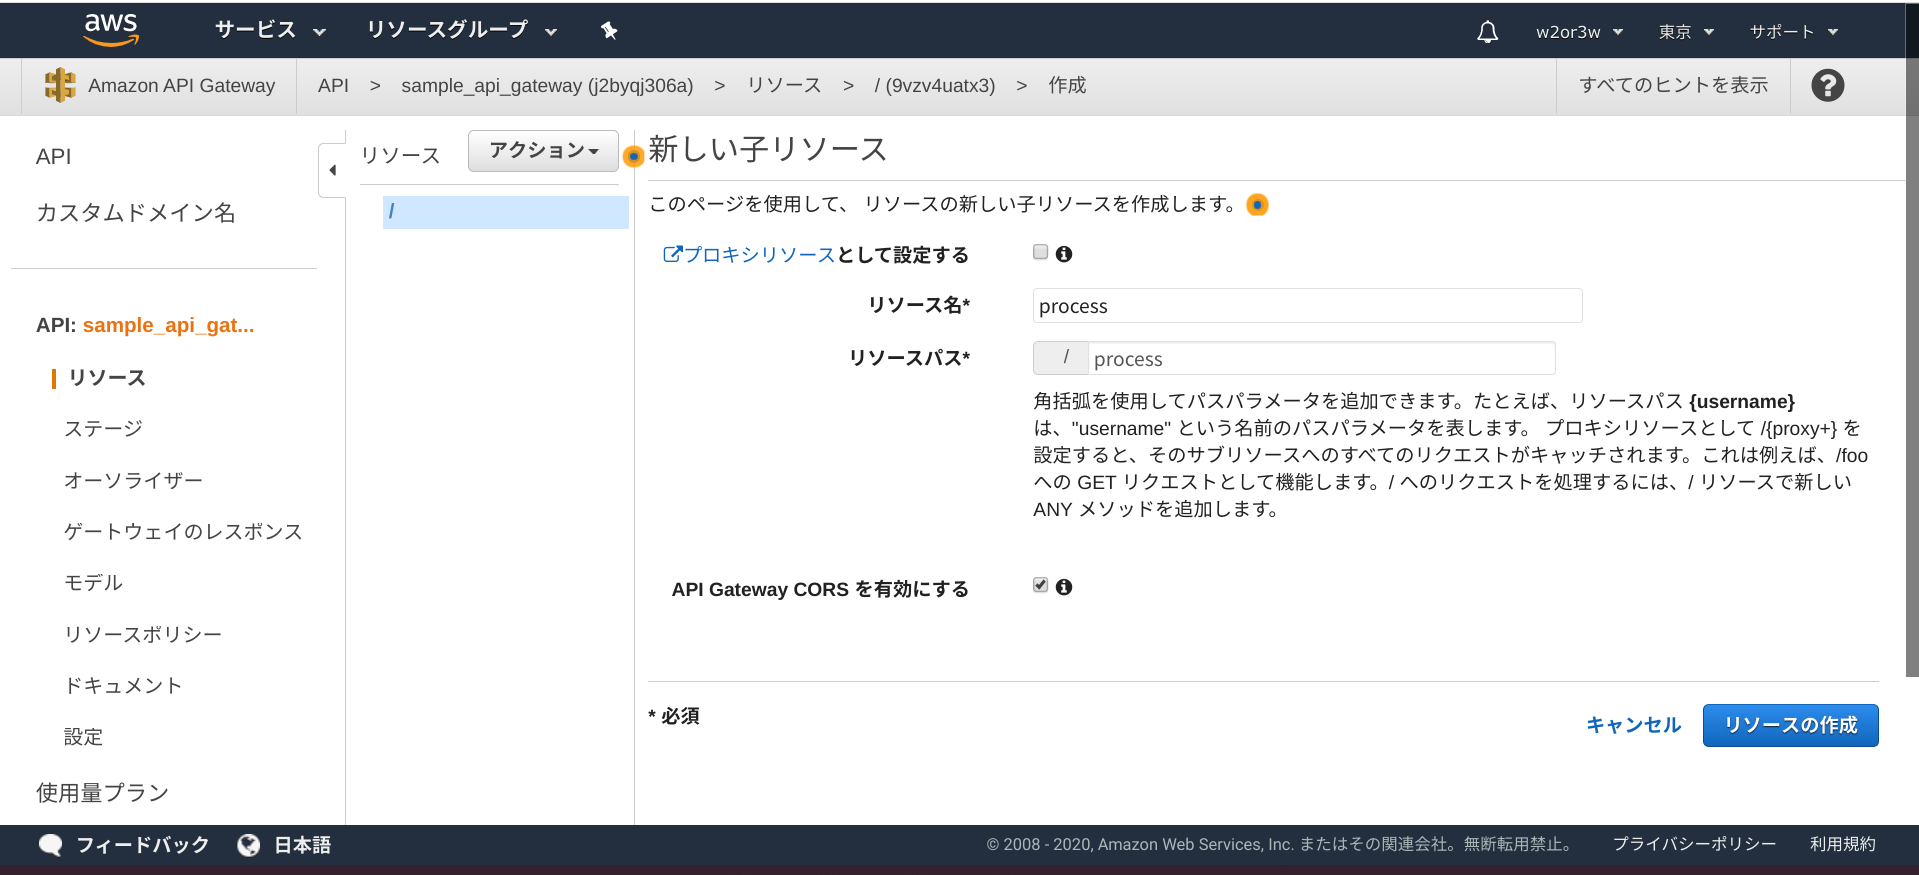Uncheck the API Gateway CORS checkbox

[x=1040, y=585]
